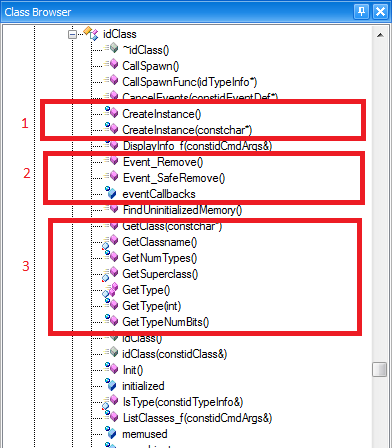
Task: Select GetSuperclass() method entry
Action: pos(160,274)
